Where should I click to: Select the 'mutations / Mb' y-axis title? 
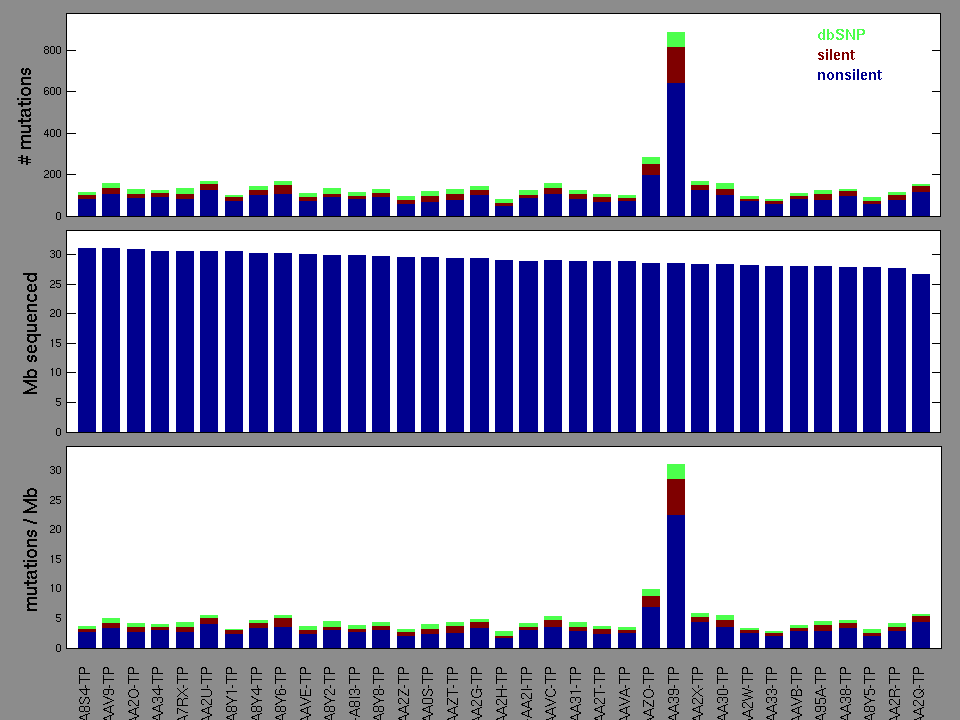(x=31, y=547)
